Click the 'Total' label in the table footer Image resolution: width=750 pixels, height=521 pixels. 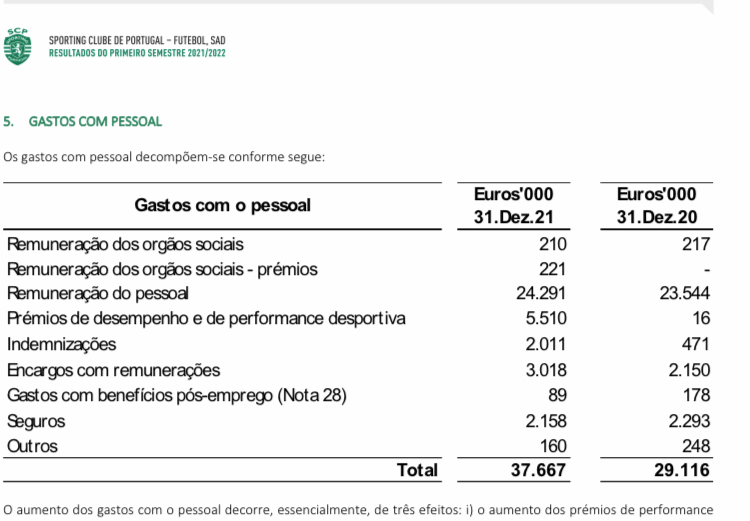(x=417, y=470)
